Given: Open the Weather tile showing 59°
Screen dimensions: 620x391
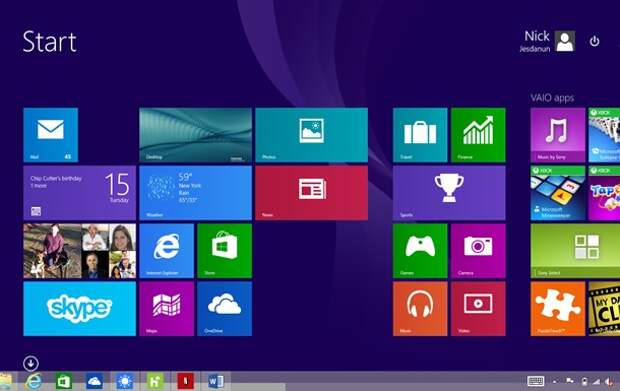Looking at the screenshot, I should (x=195, y=193).
